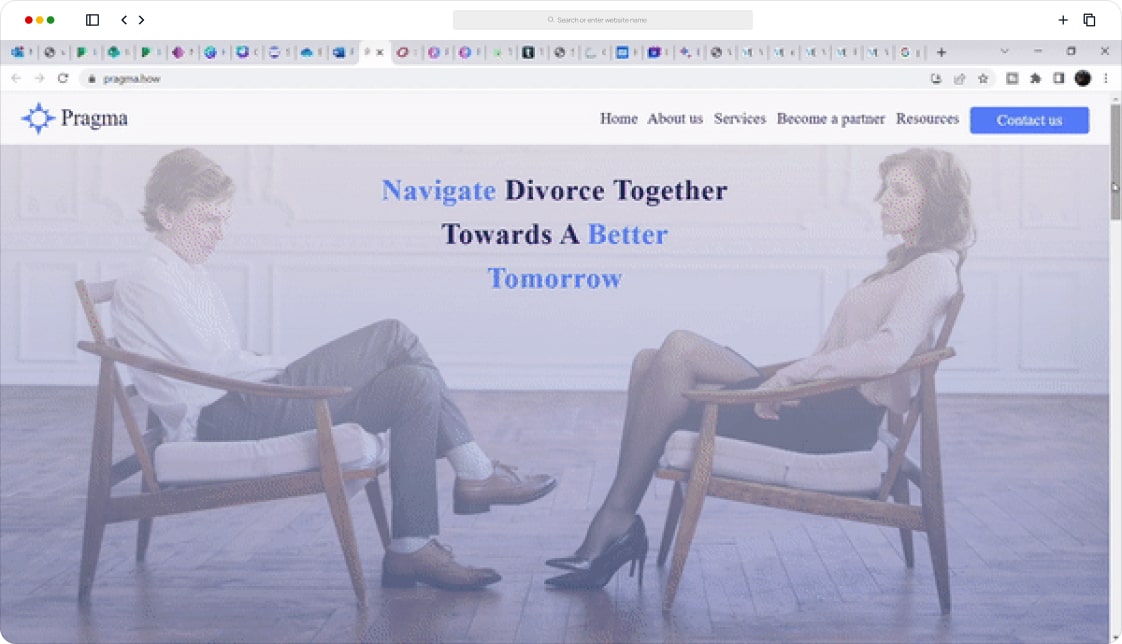This screenshot has height=644, width=1122.
Task: Click the Home navigation link
Action: pyautogui.click(x=618, y=119)
